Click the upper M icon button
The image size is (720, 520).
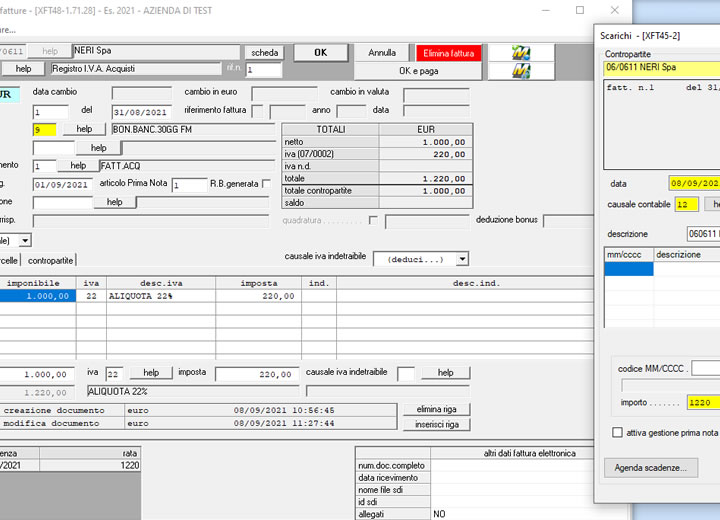click(521, 52)
